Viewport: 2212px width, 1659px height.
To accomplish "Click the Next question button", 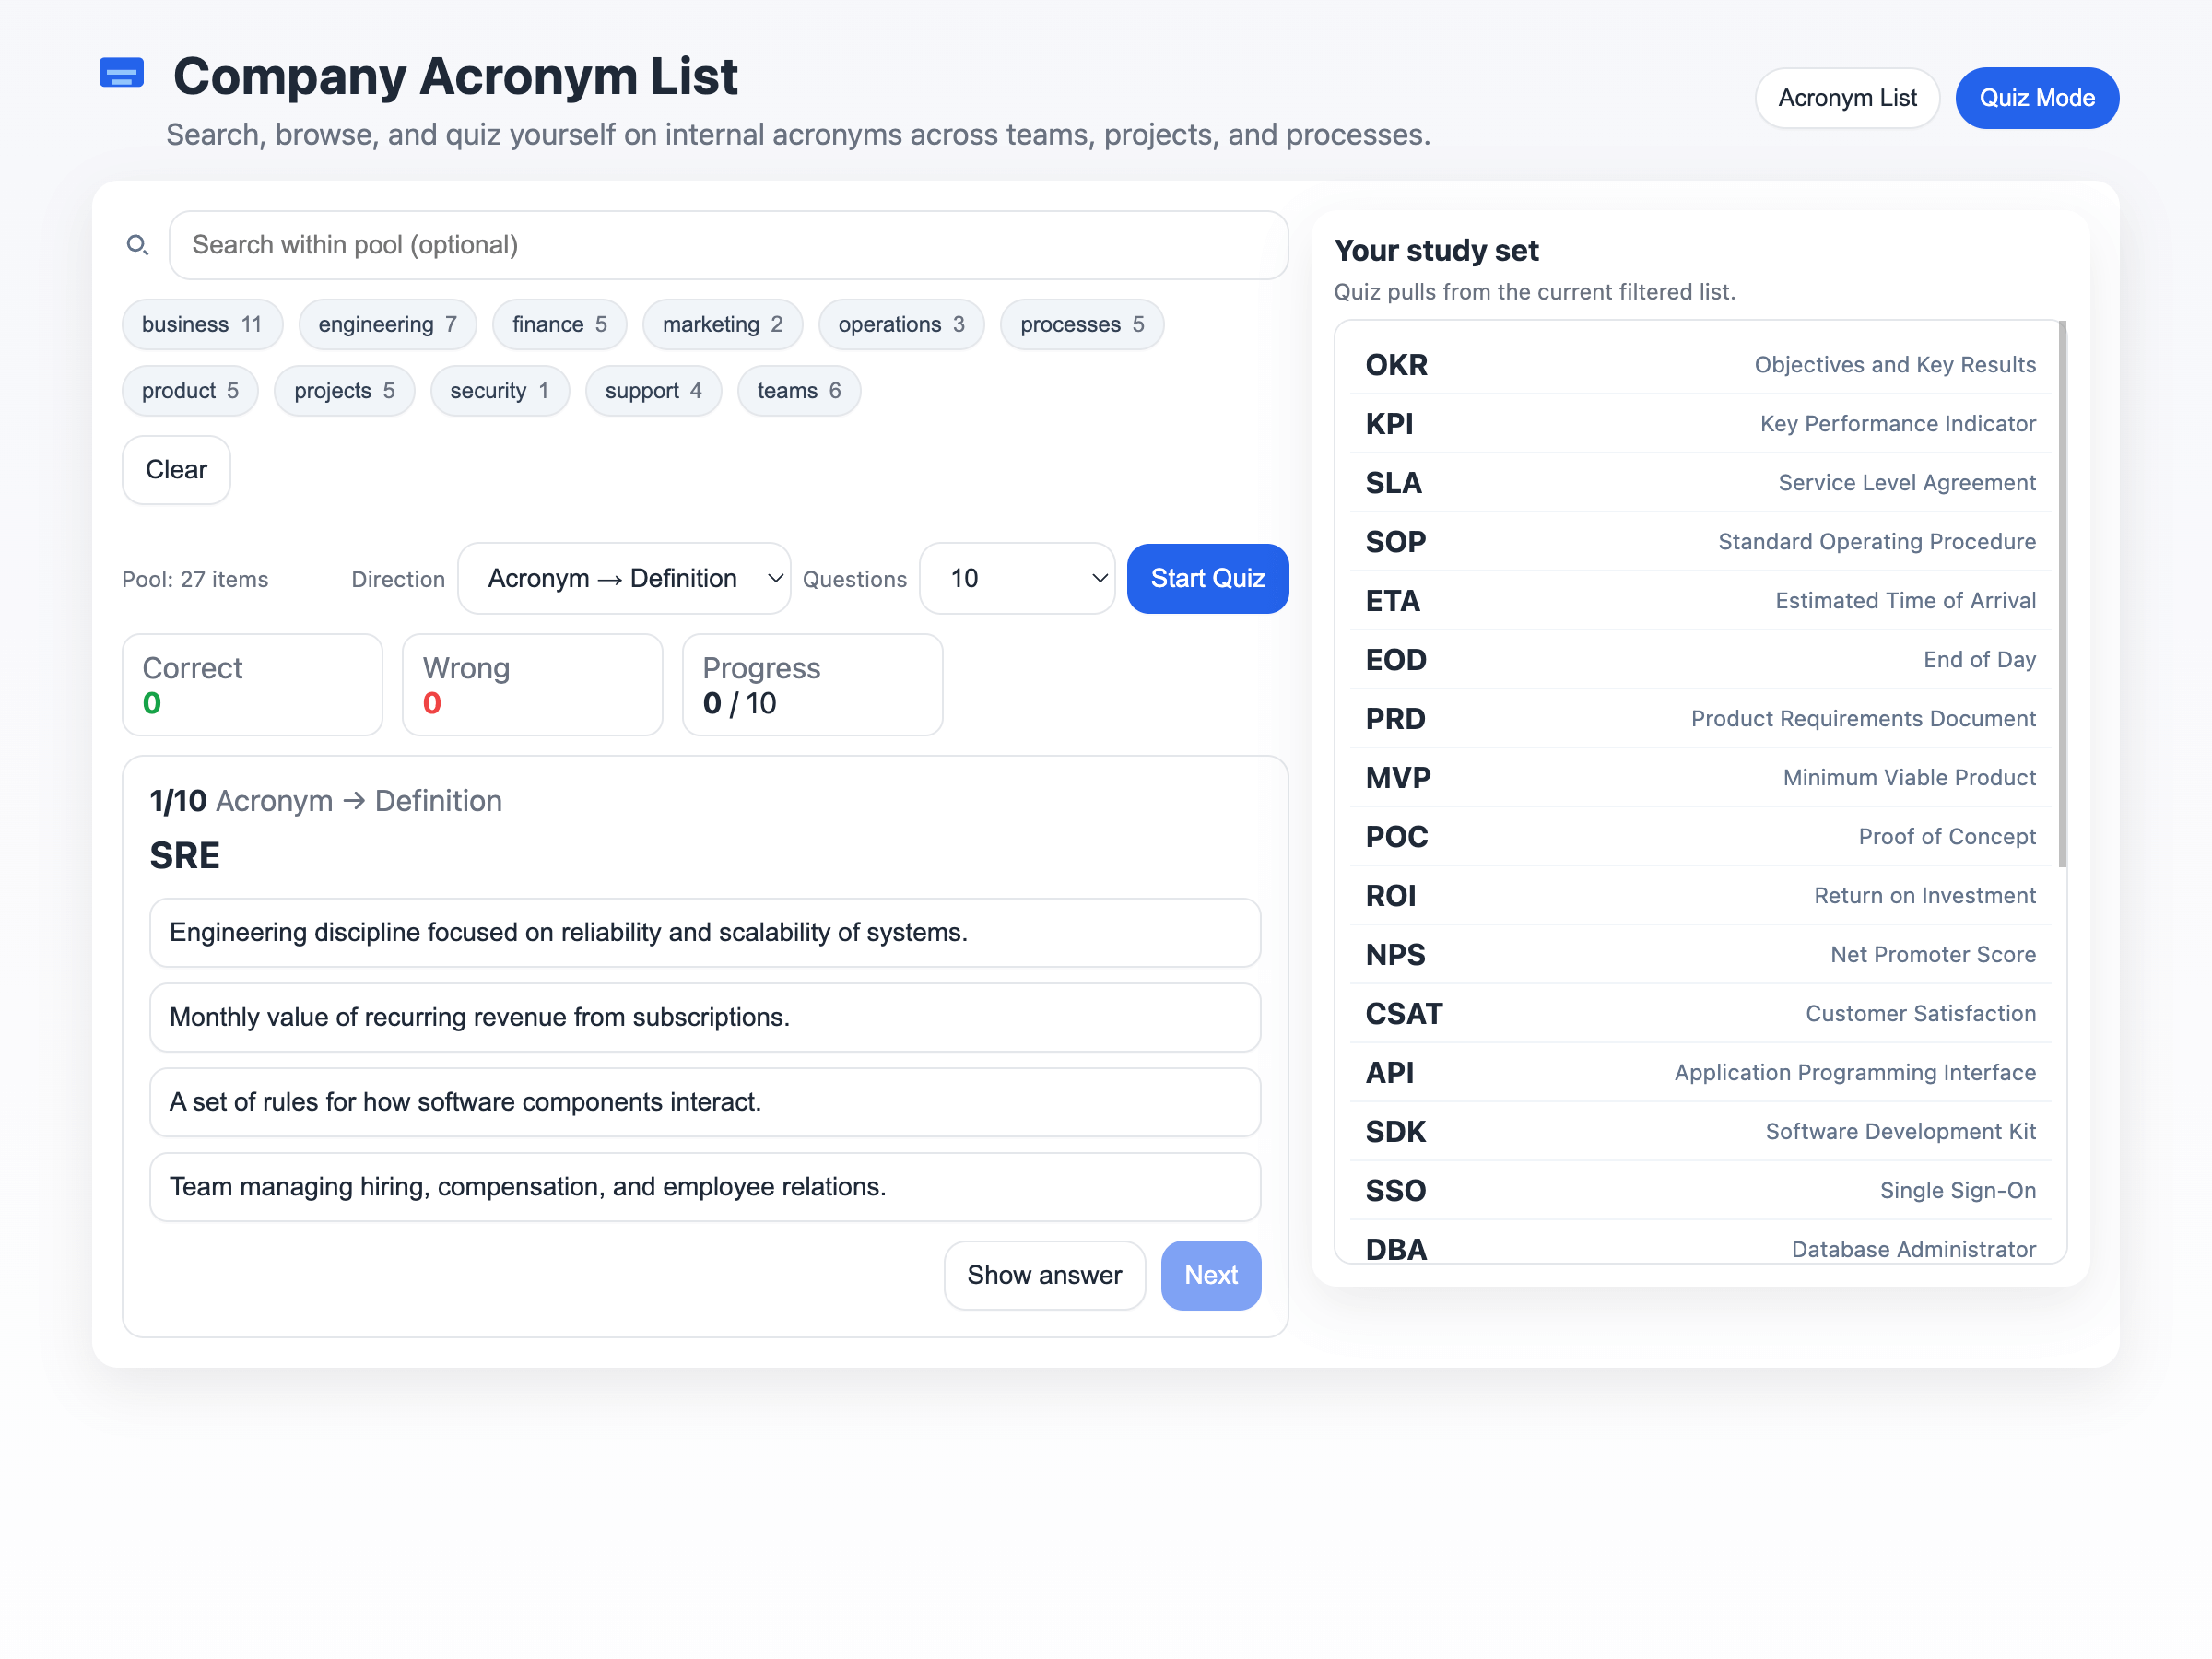I will point(1210,1275).
